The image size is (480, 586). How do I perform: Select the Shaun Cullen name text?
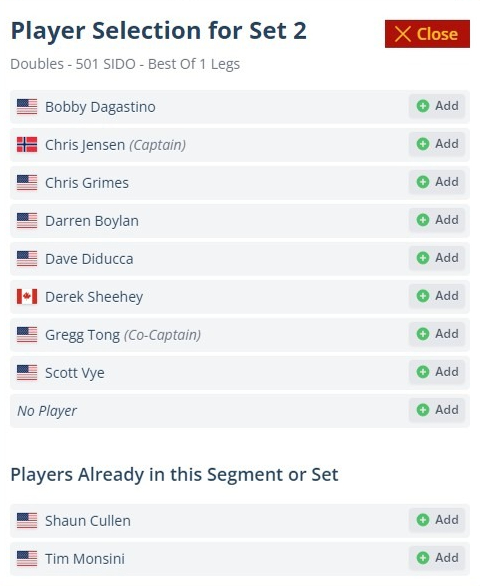(x=88, y=521)
